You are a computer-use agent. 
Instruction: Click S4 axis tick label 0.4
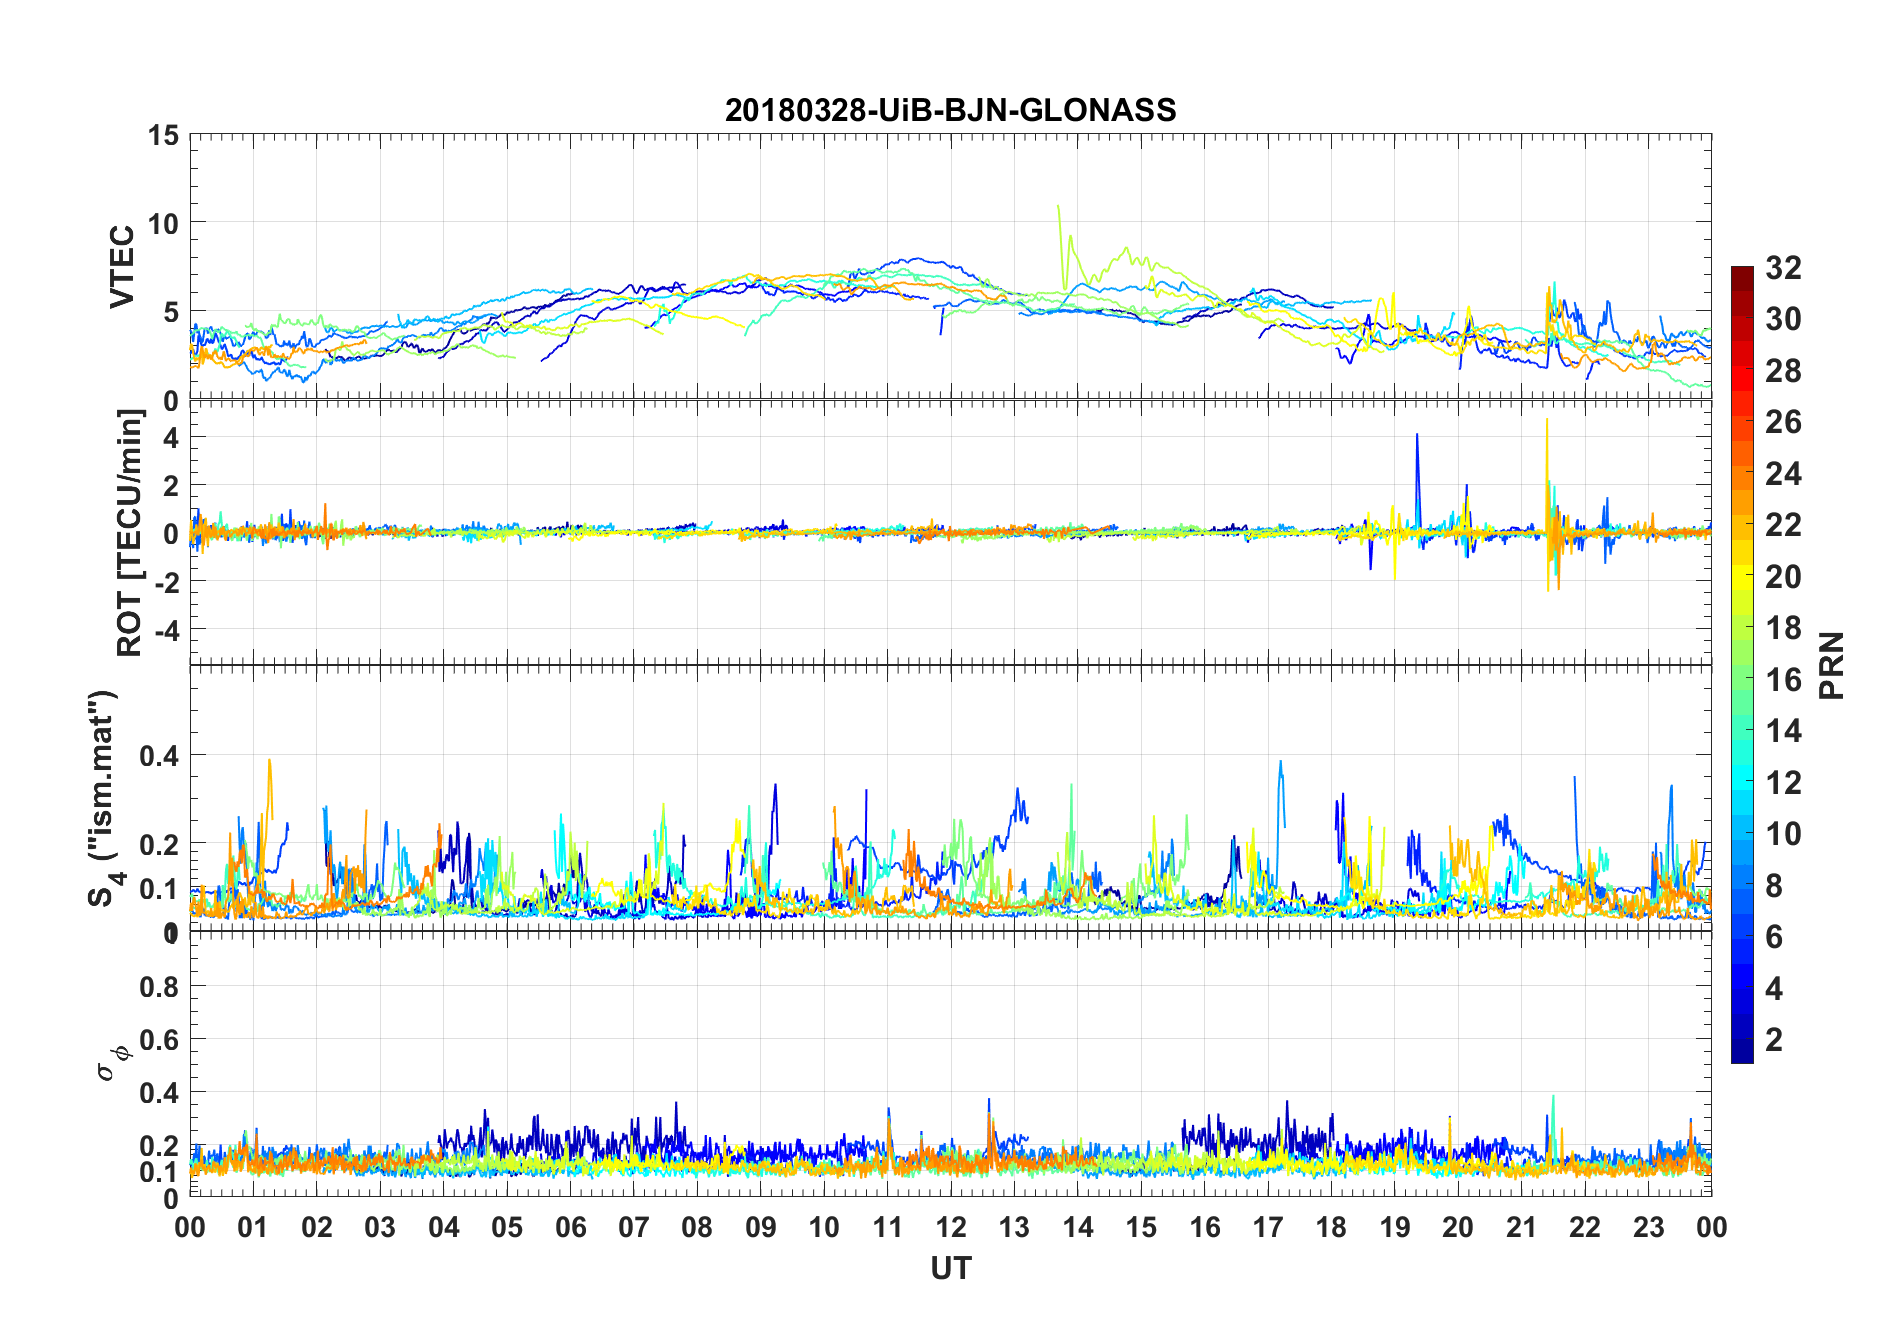tap(159, 756)
